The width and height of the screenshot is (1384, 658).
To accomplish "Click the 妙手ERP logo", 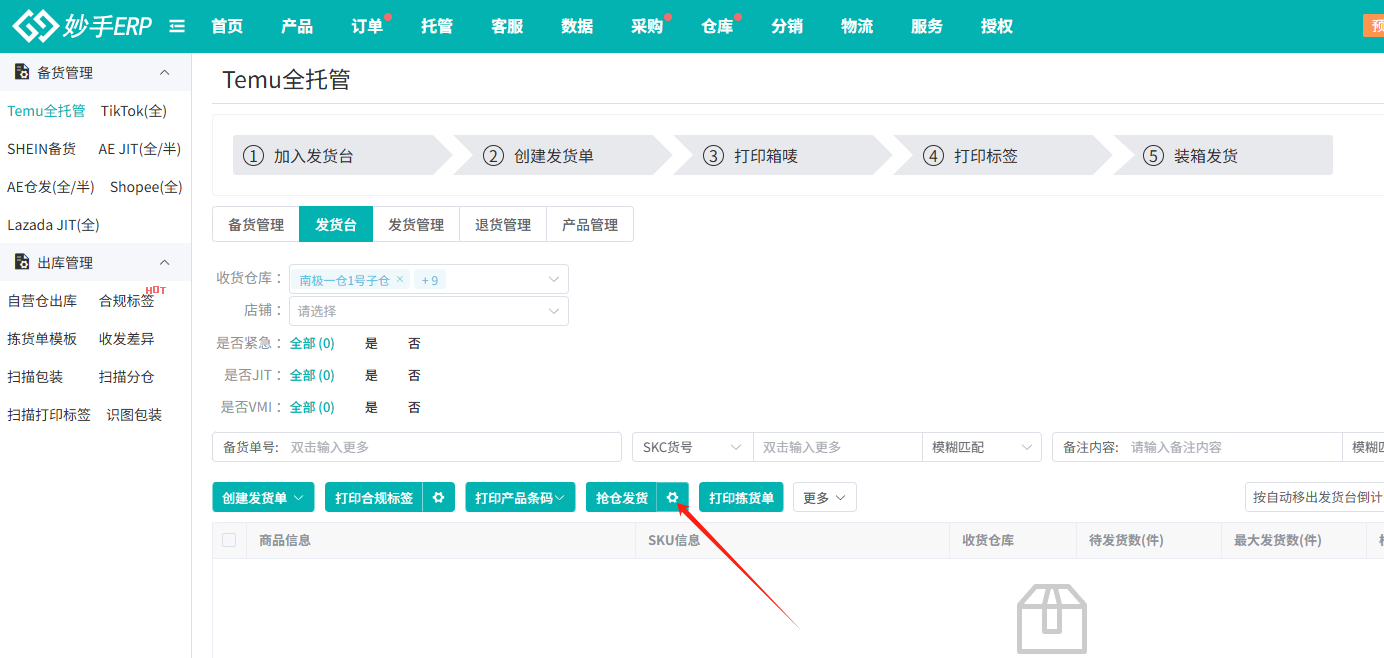I will tap(82, 26).
